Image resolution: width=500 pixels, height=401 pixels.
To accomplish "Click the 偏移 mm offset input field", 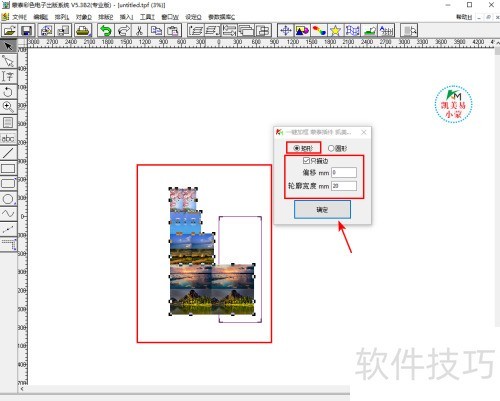I will (x=344, y=172).
